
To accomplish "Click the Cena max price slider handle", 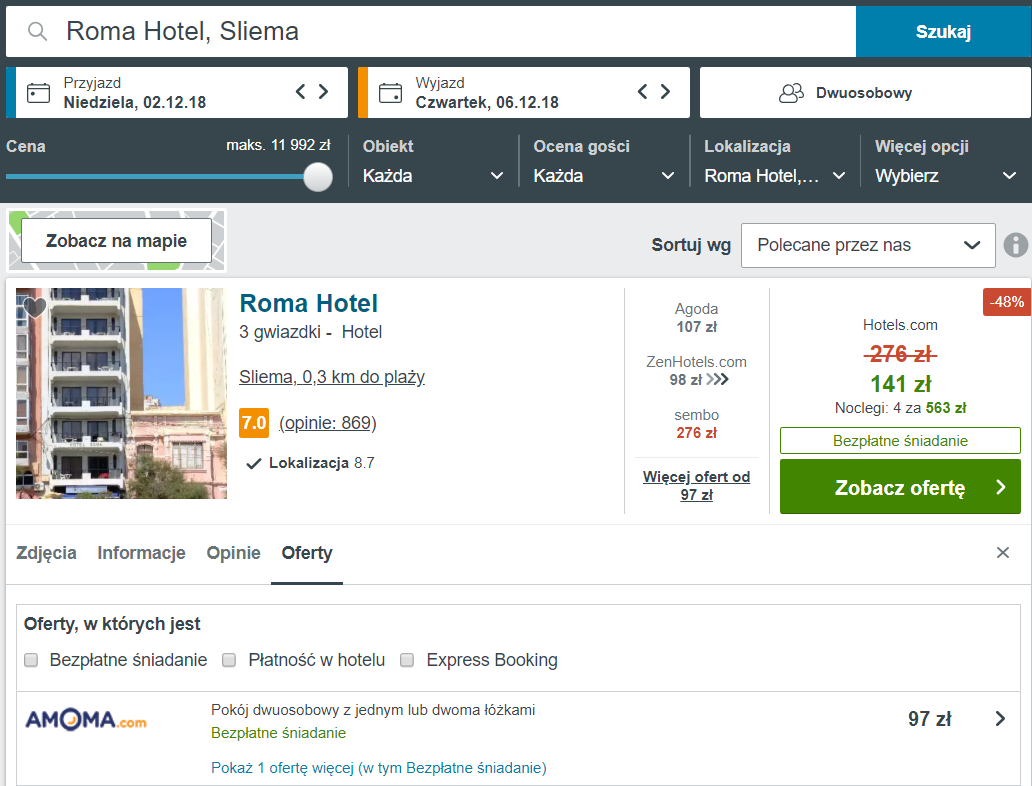I will [318, 176].
